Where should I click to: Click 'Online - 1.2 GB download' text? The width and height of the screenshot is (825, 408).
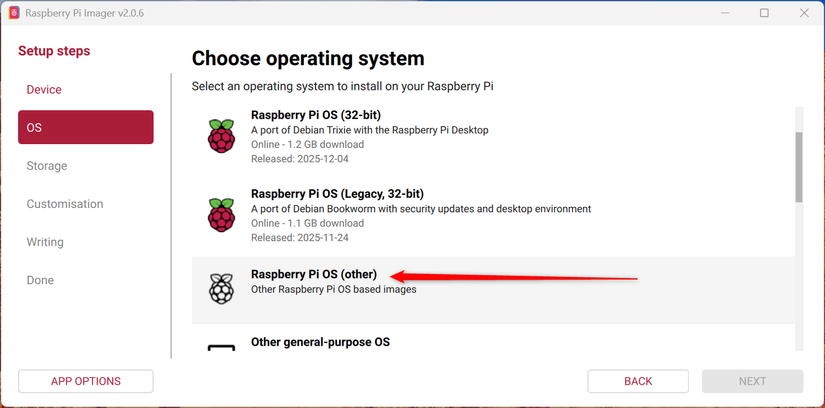(x=307, y=144)
